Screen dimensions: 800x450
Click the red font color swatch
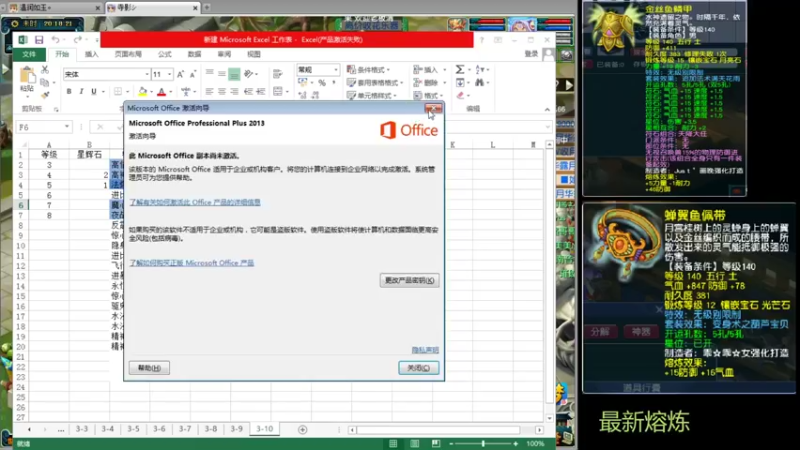click(x=161, y=92)
